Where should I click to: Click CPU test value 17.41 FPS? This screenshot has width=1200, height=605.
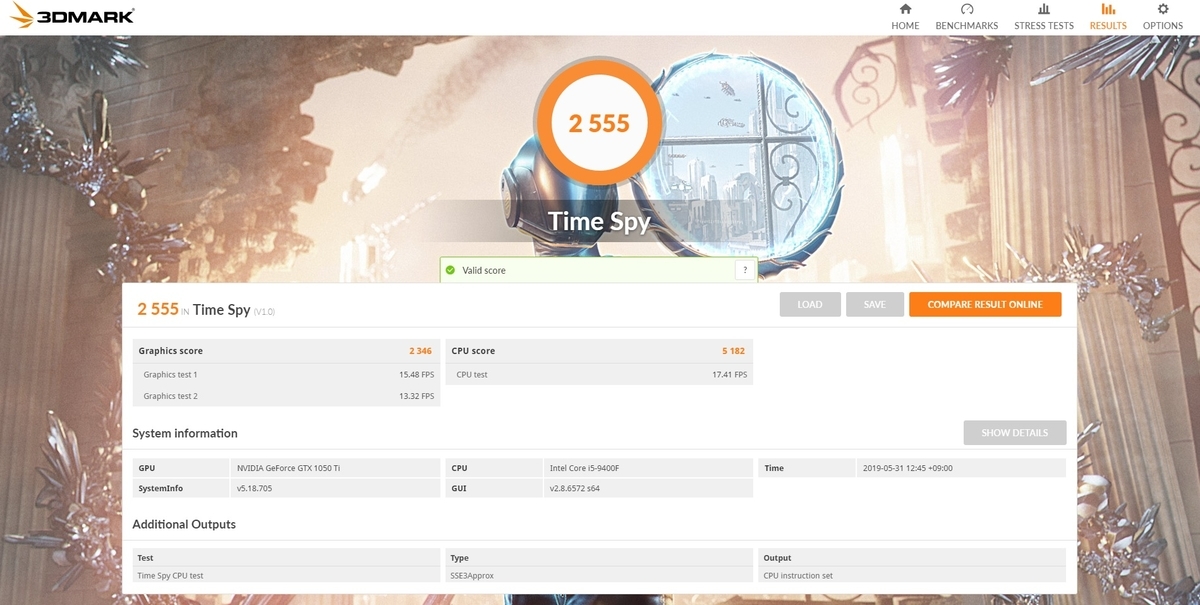(x=729, y=375)
